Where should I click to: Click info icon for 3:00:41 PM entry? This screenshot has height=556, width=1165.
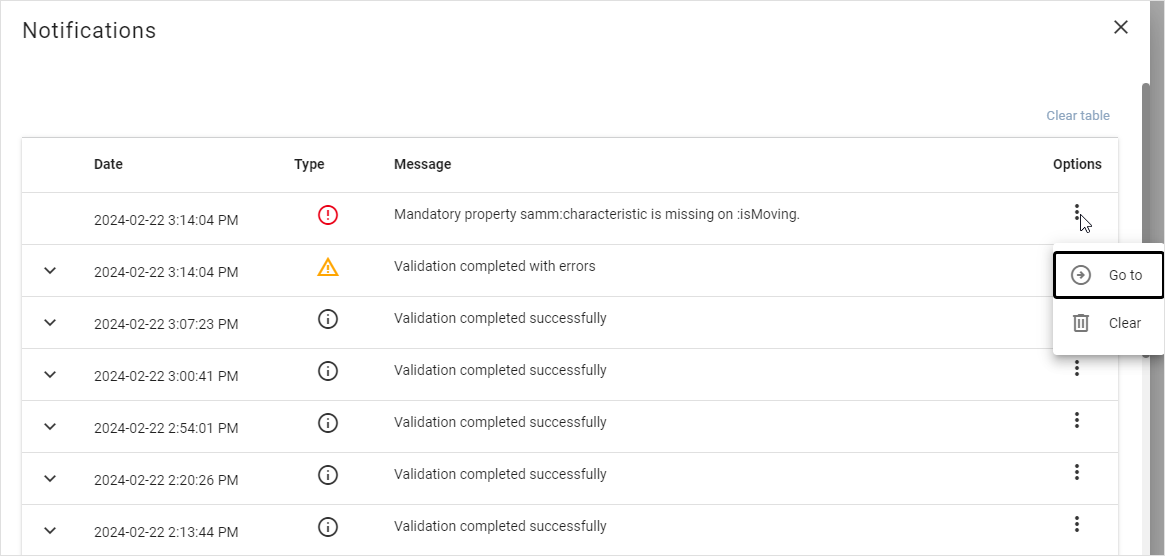point(327,371)
